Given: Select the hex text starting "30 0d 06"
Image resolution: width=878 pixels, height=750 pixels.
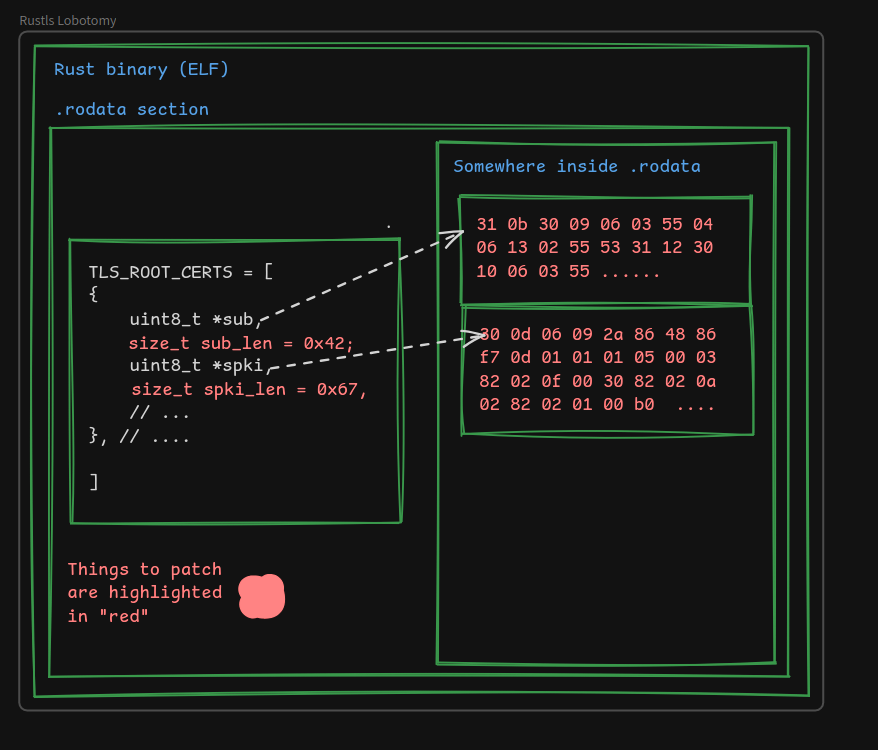Looking at the screenshot, I should click(x=598, y=369).
